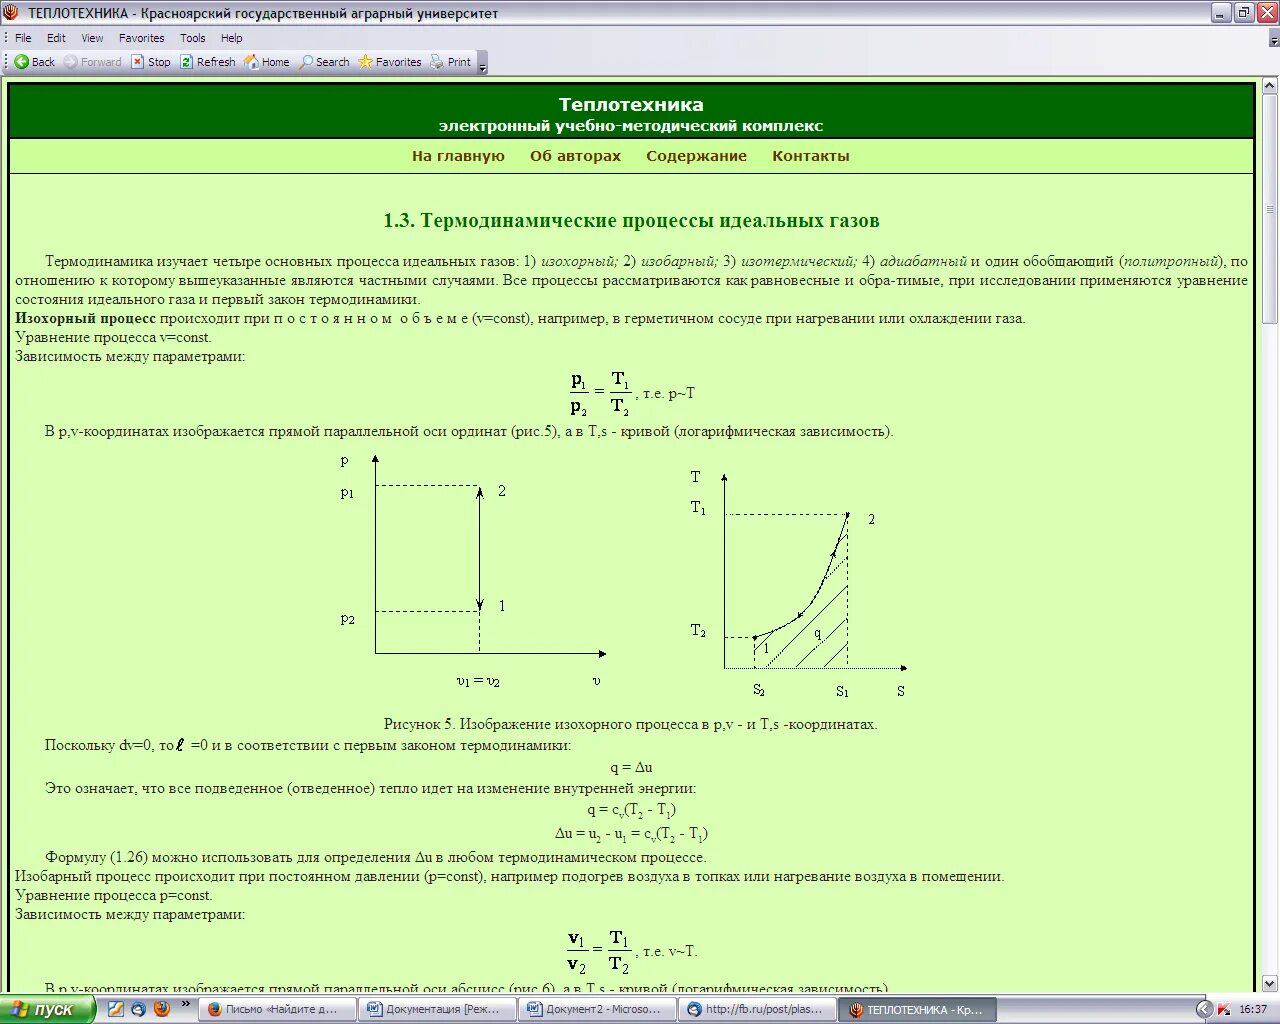This screenshot has height=1024, width=1280.
Task: Launch the first quick launch icon
Action: [x=115, y=1009]
